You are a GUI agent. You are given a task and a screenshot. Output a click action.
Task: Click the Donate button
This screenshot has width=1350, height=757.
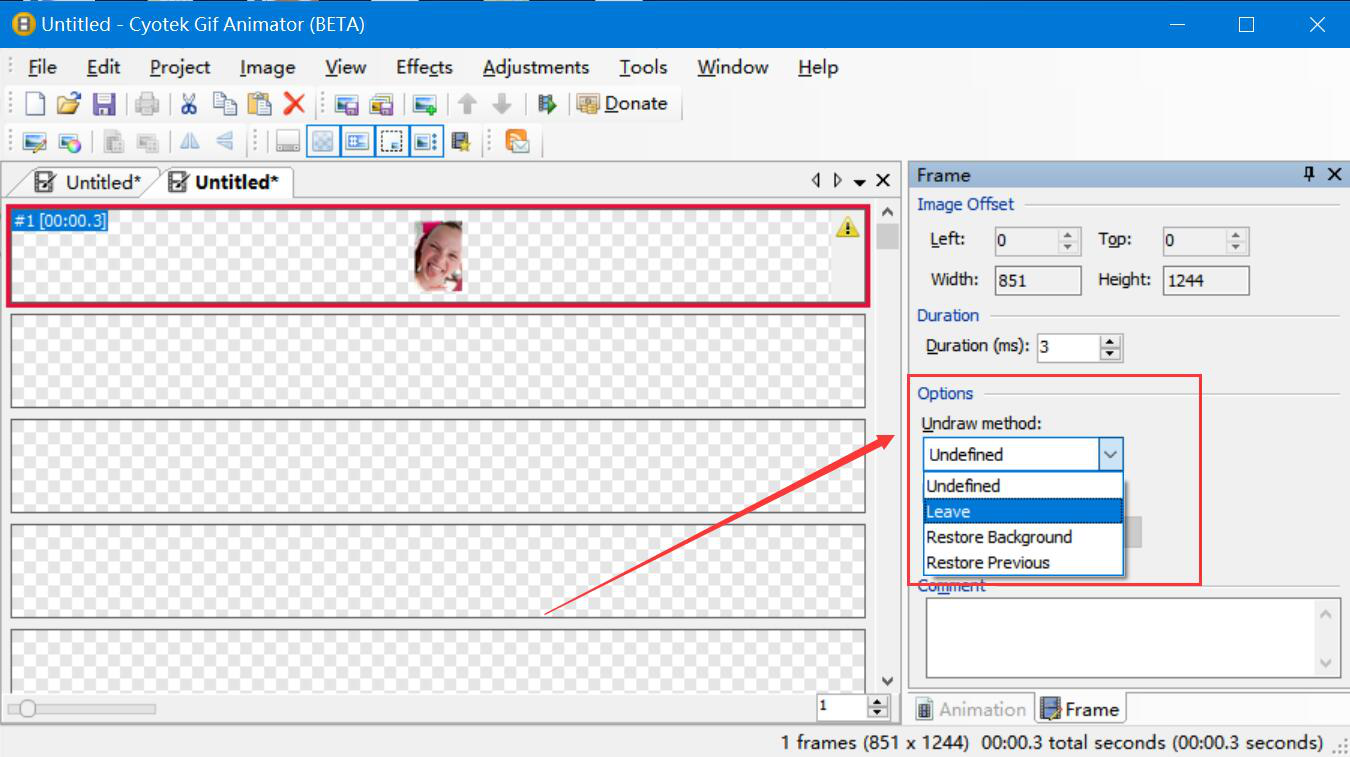click(622, 104)
